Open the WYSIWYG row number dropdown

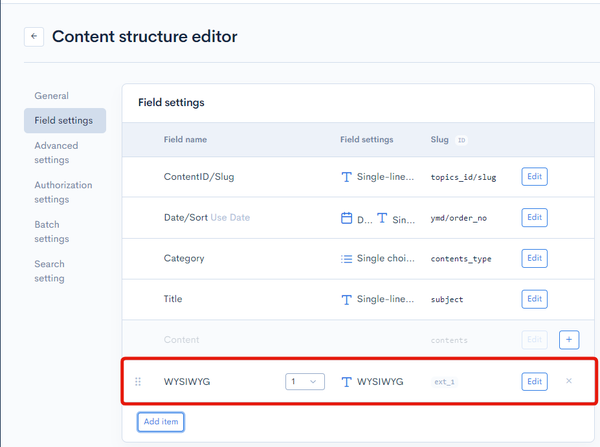pyautogui.click(x=305, y=382)
